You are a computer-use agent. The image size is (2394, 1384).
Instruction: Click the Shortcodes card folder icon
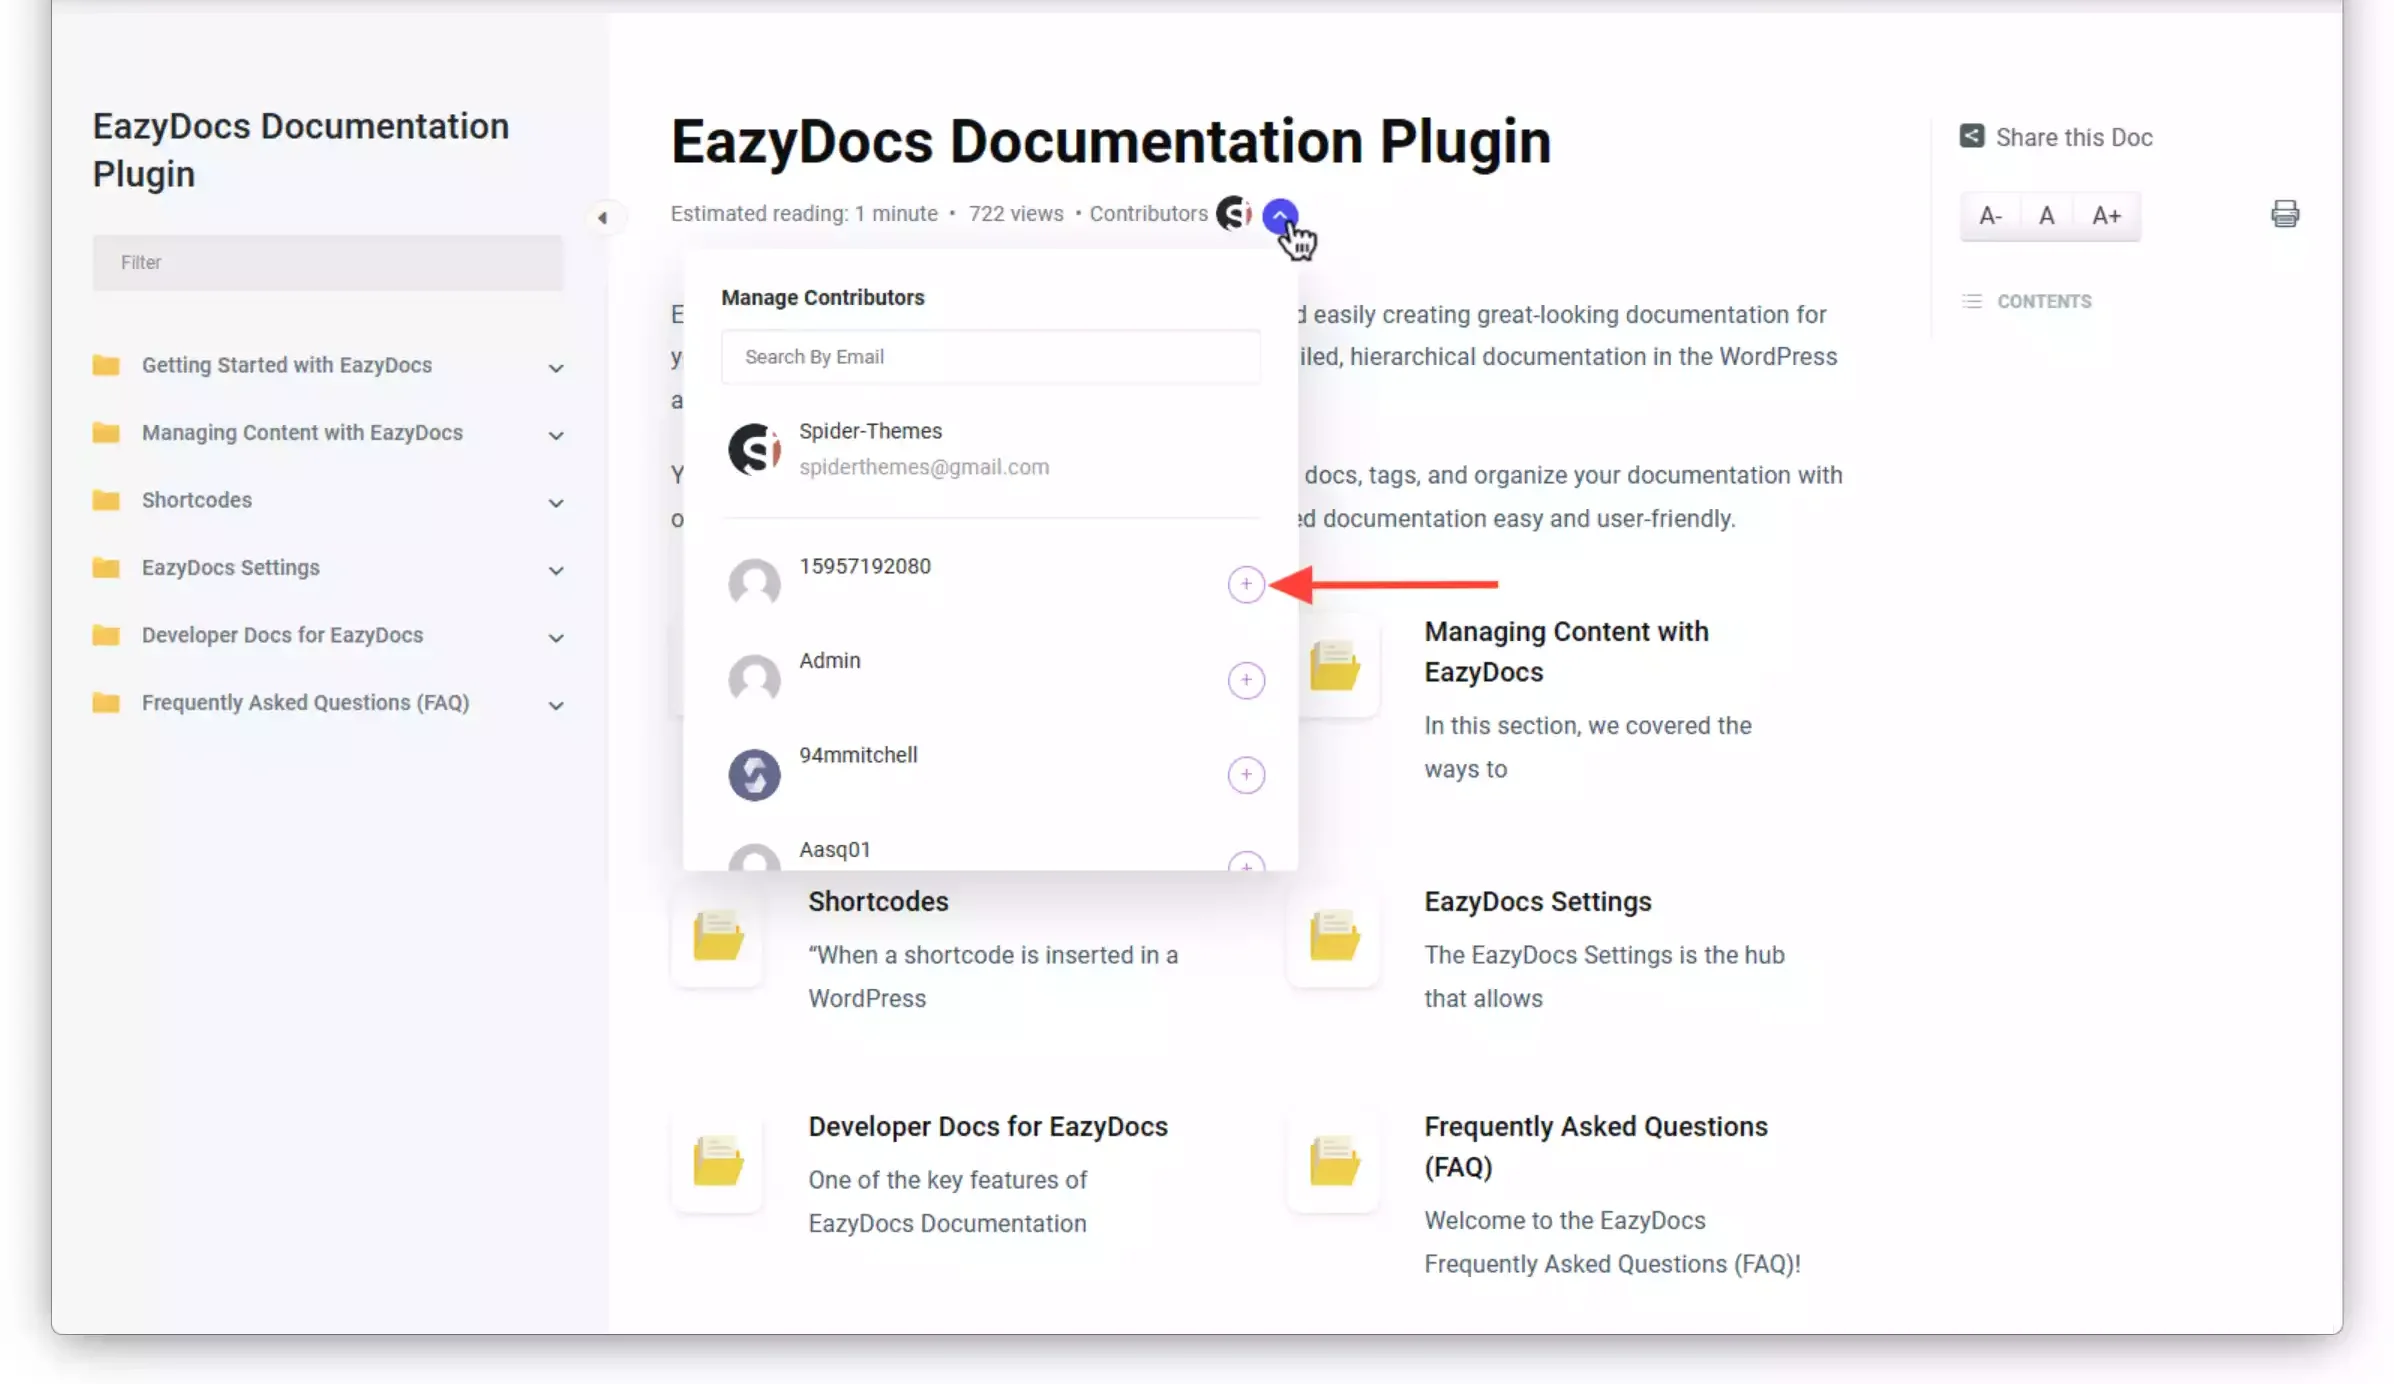click(718, 935)
